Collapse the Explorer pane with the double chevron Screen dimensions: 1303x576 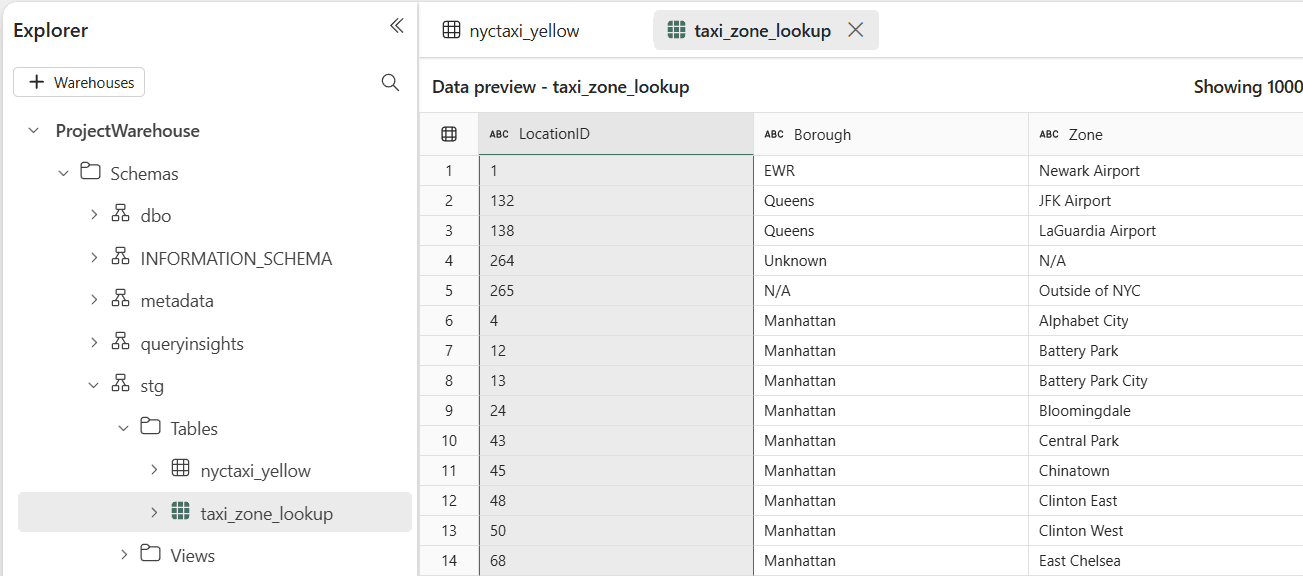coord(397,26)
